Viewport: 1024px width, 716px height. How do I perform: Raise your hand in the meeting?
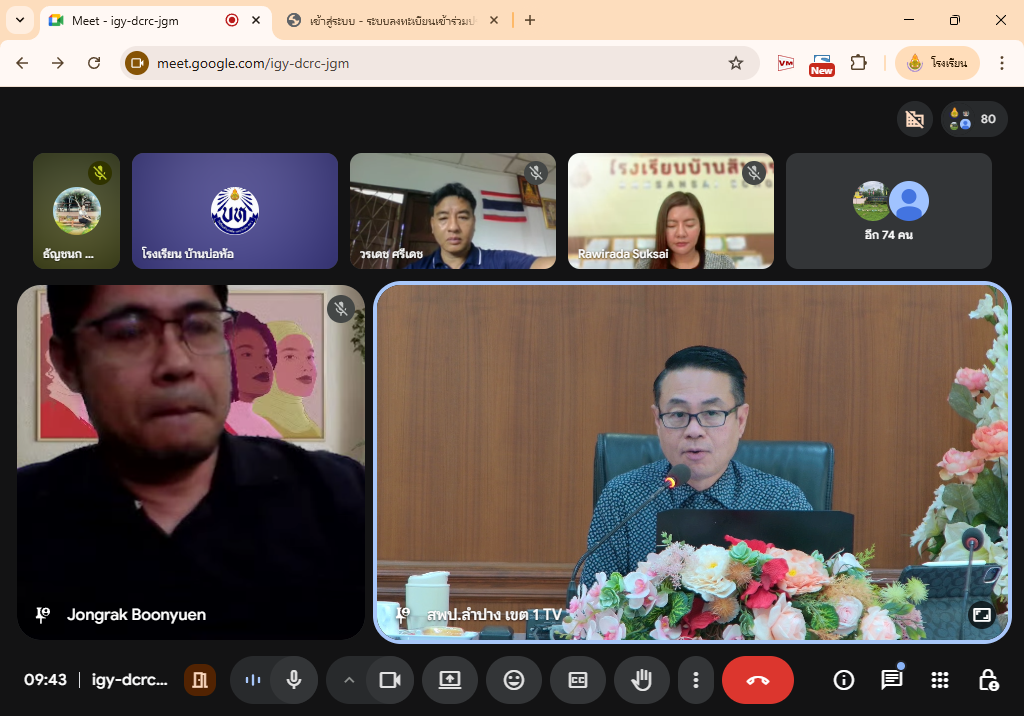pyautogui.click(x=641, y=680)
